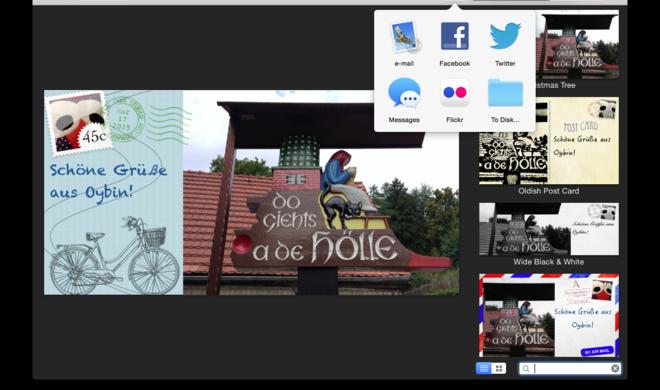Switch templates to grid view
660x390 pixels.
point(499,369)
